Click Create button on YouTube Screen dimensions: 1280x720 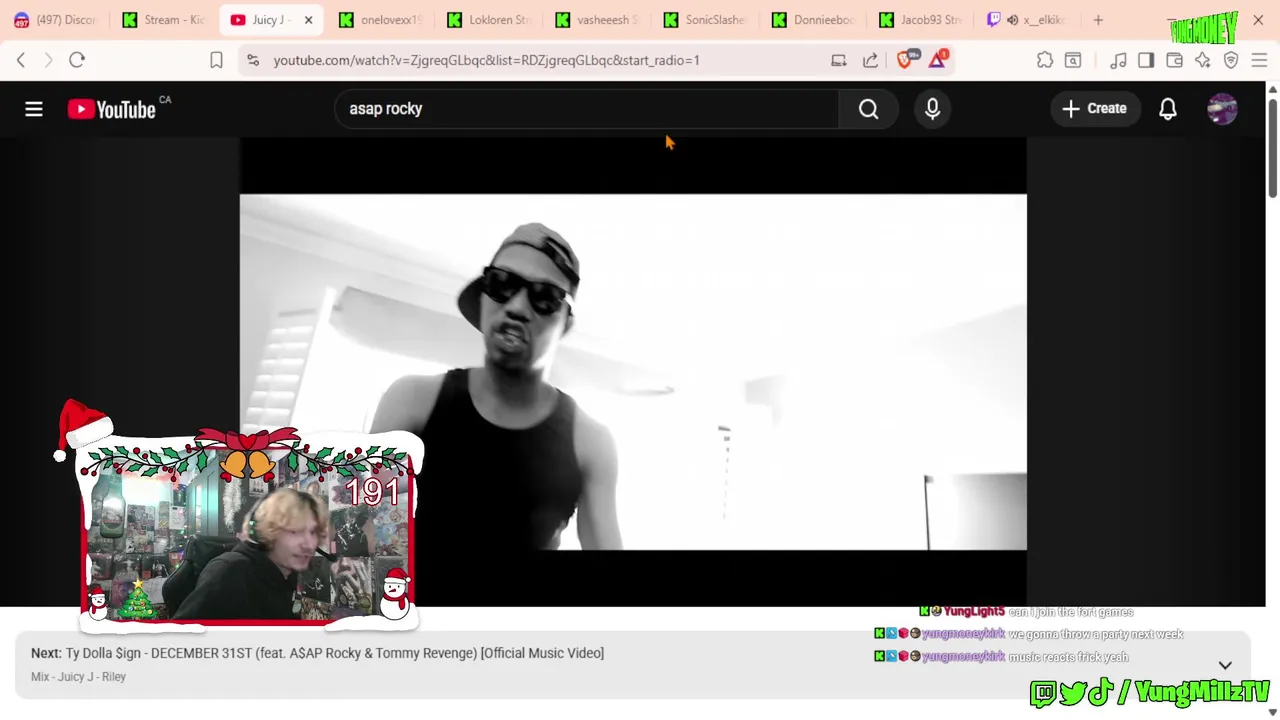coord(1094,109)
